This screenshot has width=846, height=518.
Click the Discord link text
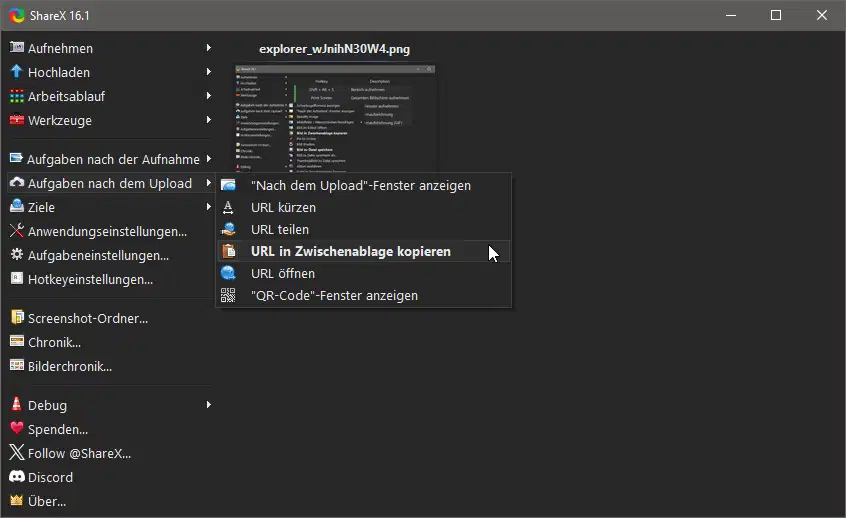pyautogui.click(x=50, y=477)
